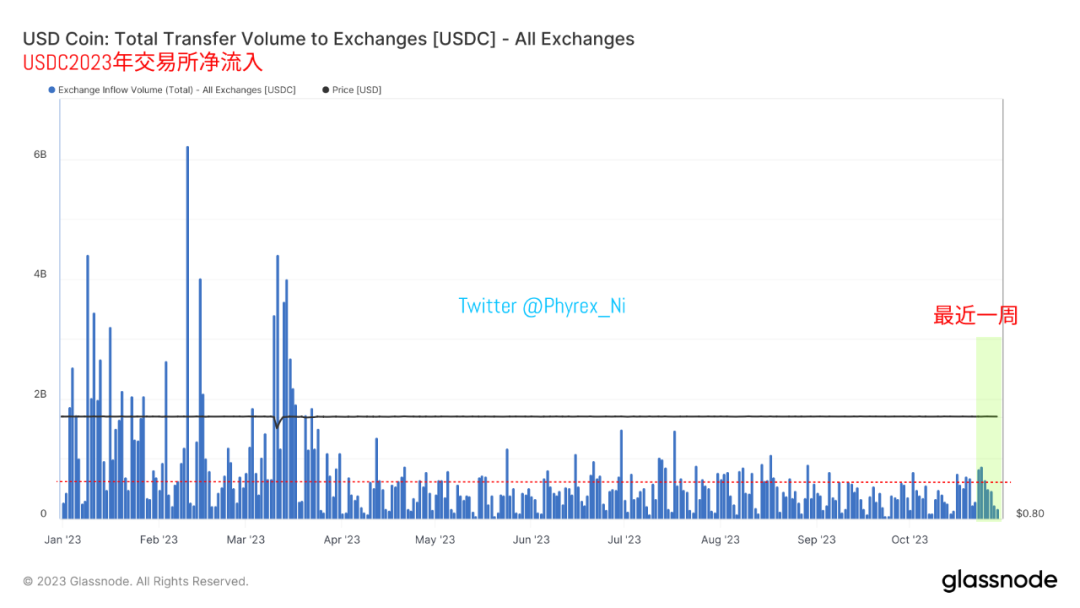Click the price line dip in March
This screenshot has width=1080, height=608.
278,423
